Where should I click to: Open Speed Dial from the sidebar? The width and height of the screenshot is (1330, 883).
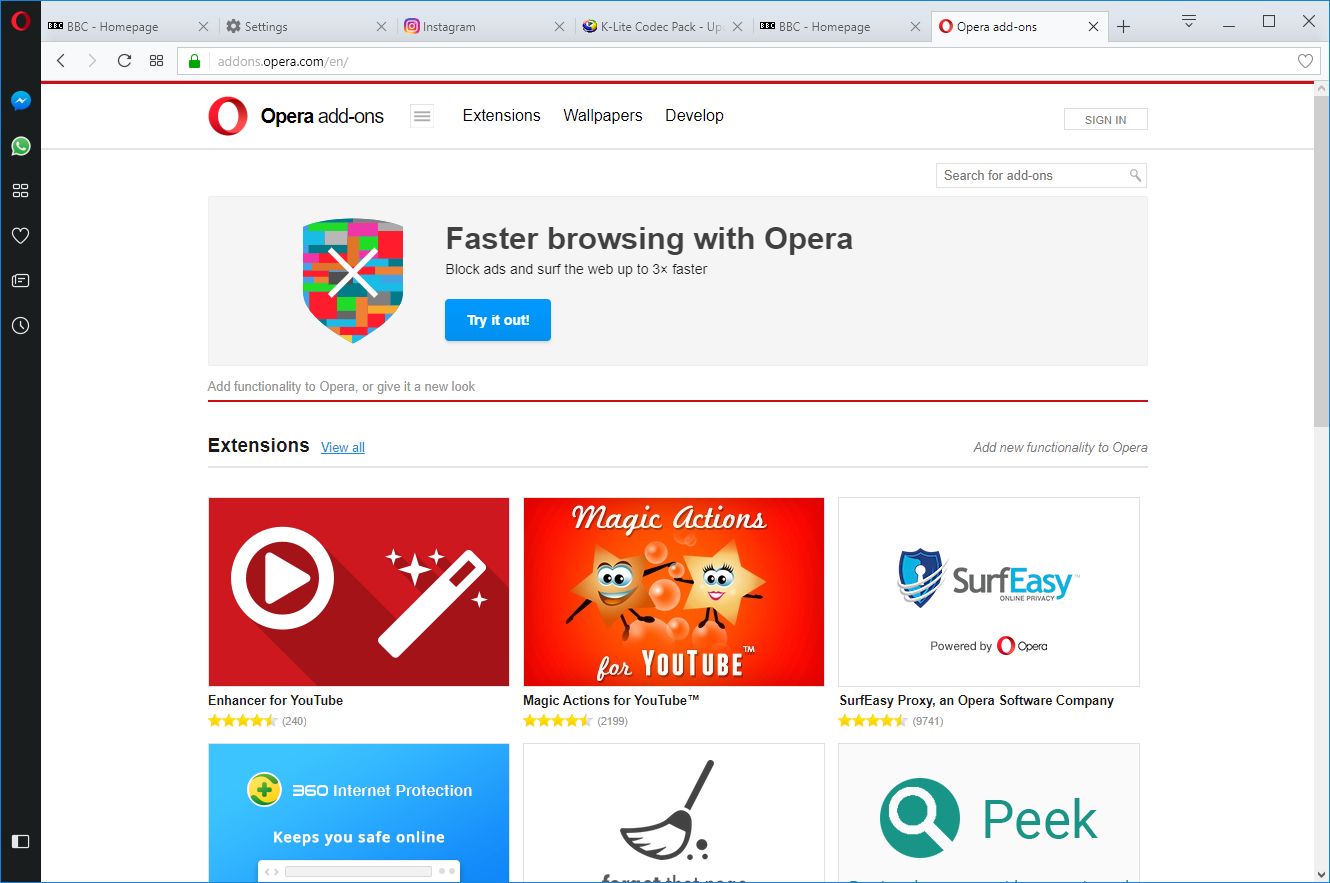click(x=20, y=190)
